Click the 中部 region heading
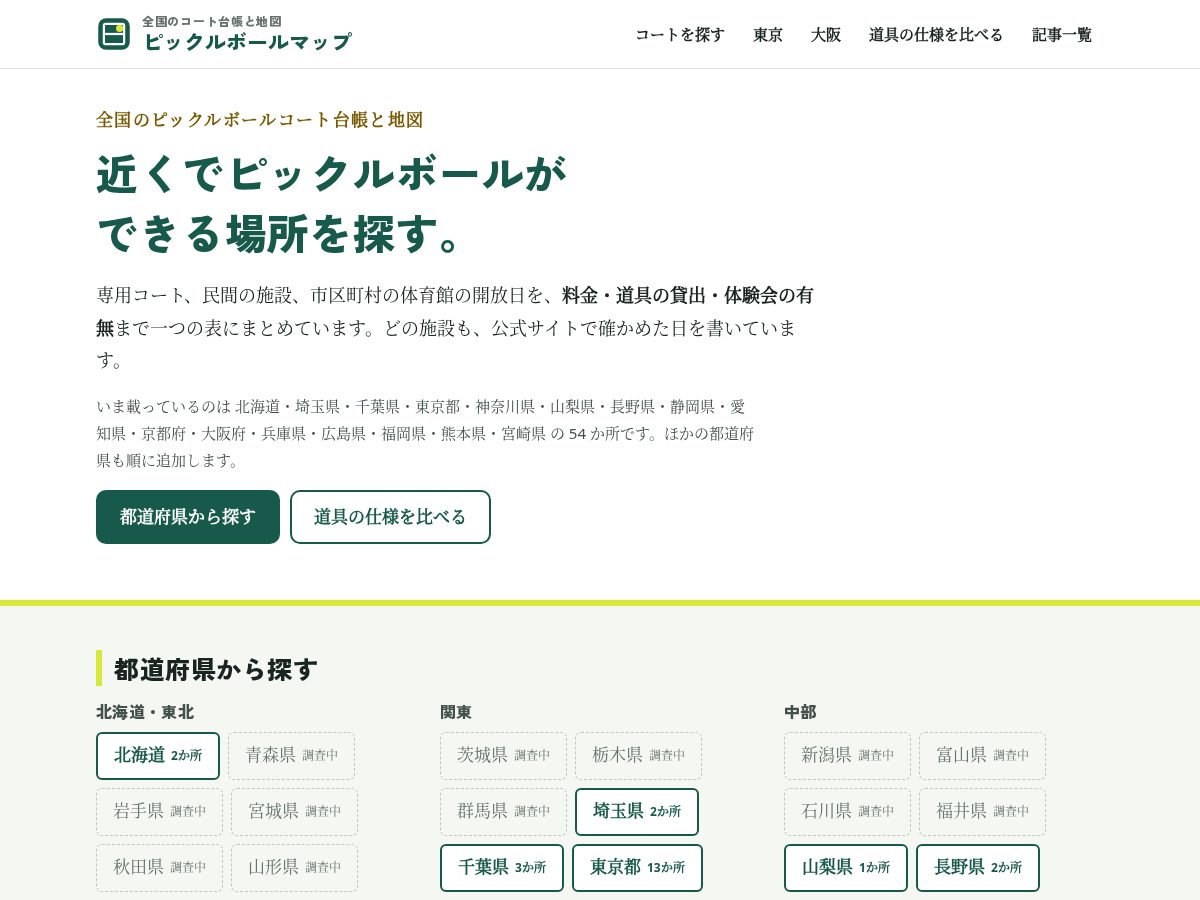 800,712
